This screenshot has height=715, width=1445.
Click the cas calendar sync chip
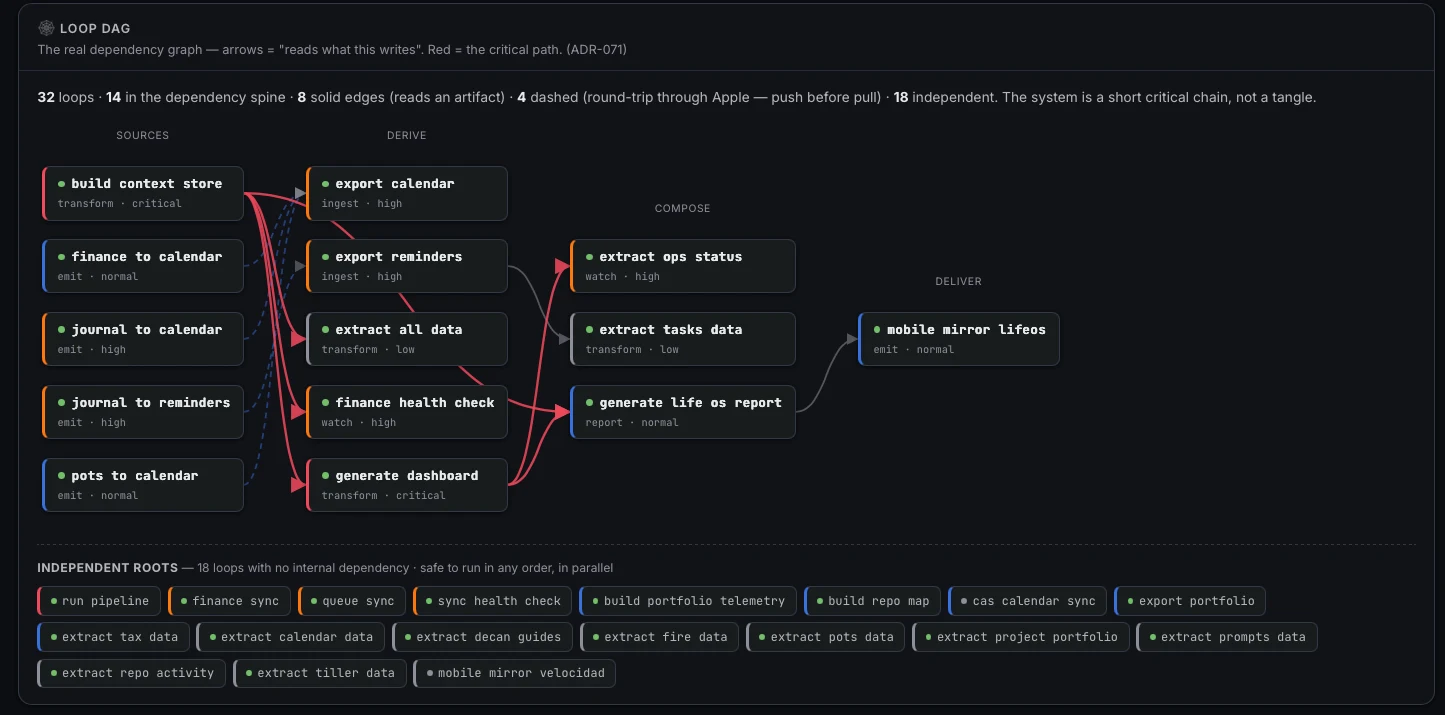1028,601
